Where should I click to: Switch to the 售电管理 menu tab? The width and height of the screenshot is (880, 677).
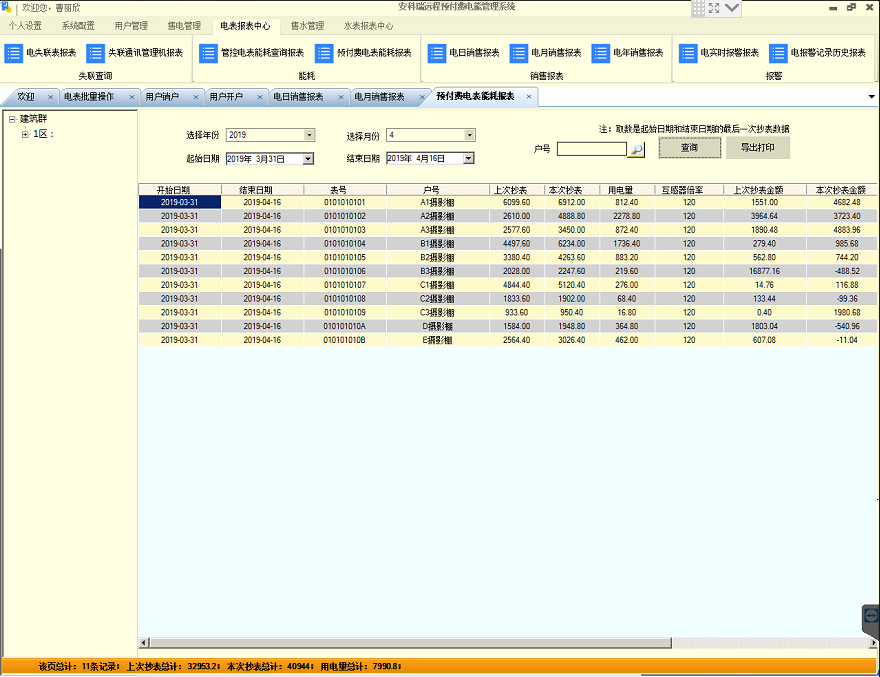tap(184, 26)
